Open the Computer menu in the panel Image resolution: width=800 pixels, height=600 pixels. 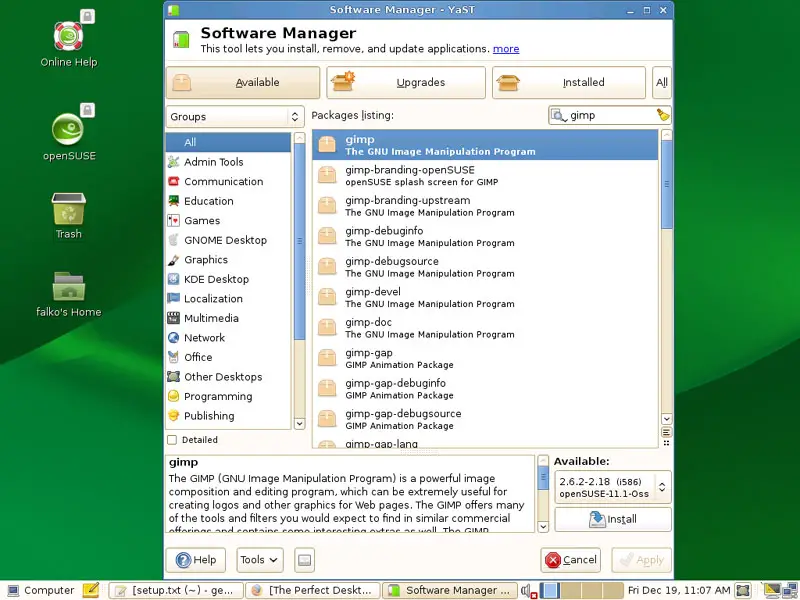point(41,590)
